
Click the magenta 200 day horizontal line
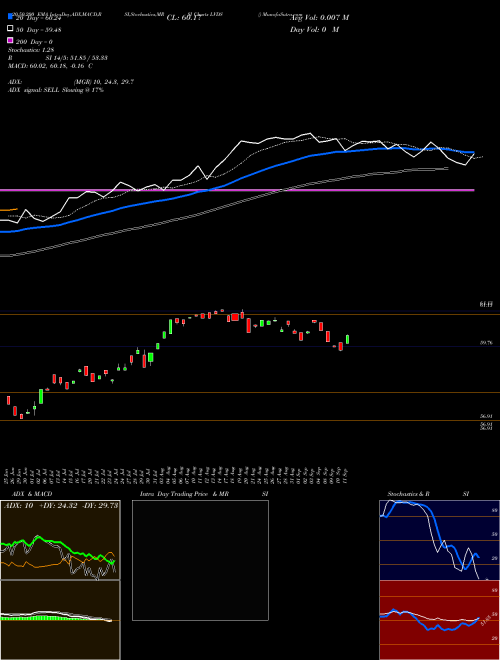(x=237, y=190)
